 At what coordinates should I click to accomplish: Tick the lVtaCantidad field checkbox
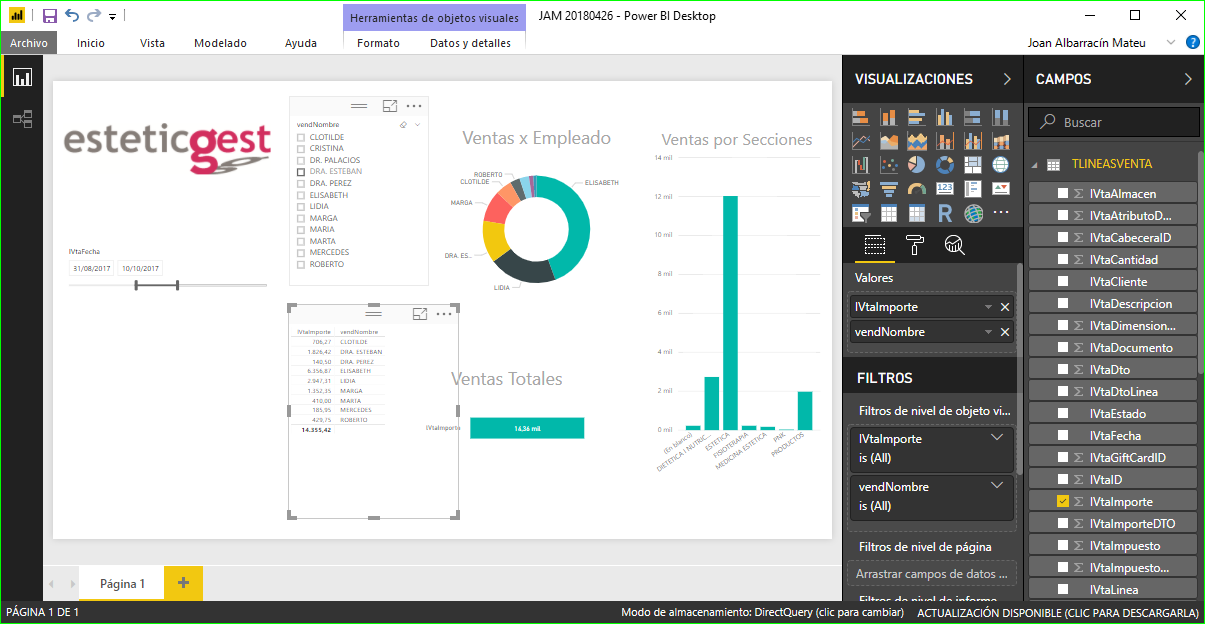pos(1063,260)
